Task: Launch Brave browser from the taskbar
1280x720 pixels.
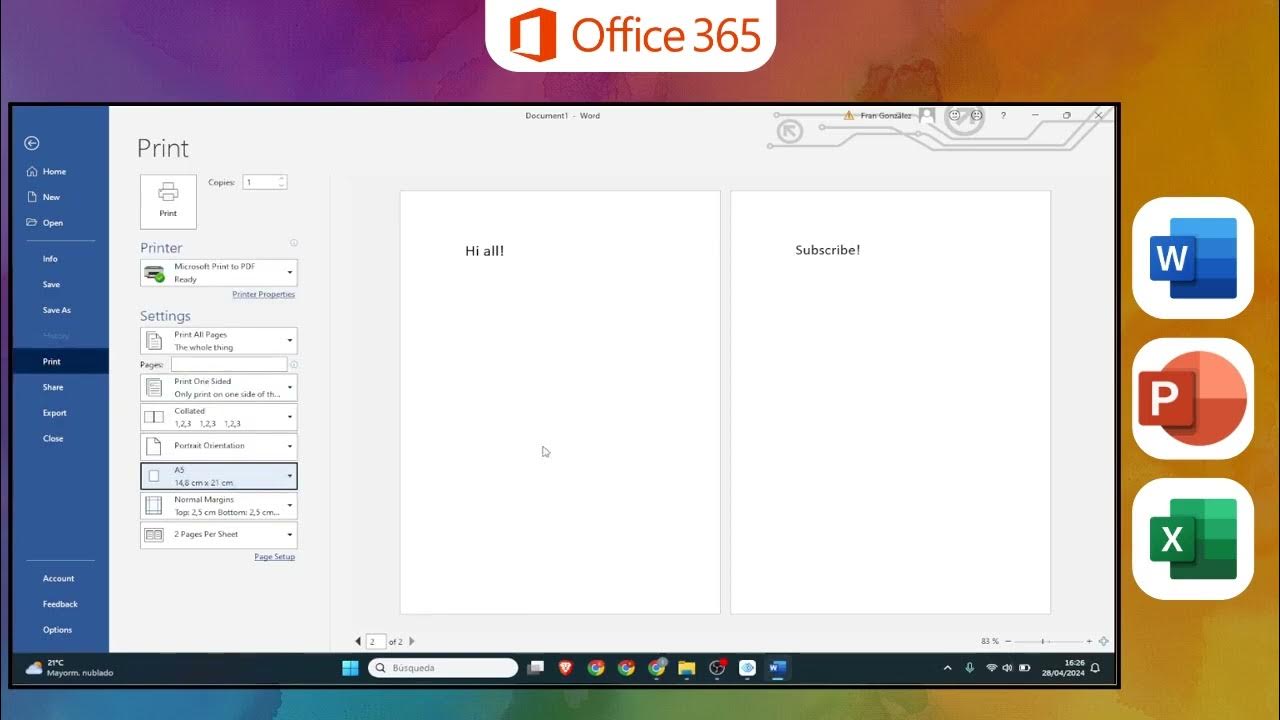Action: [x=566, y=668]
